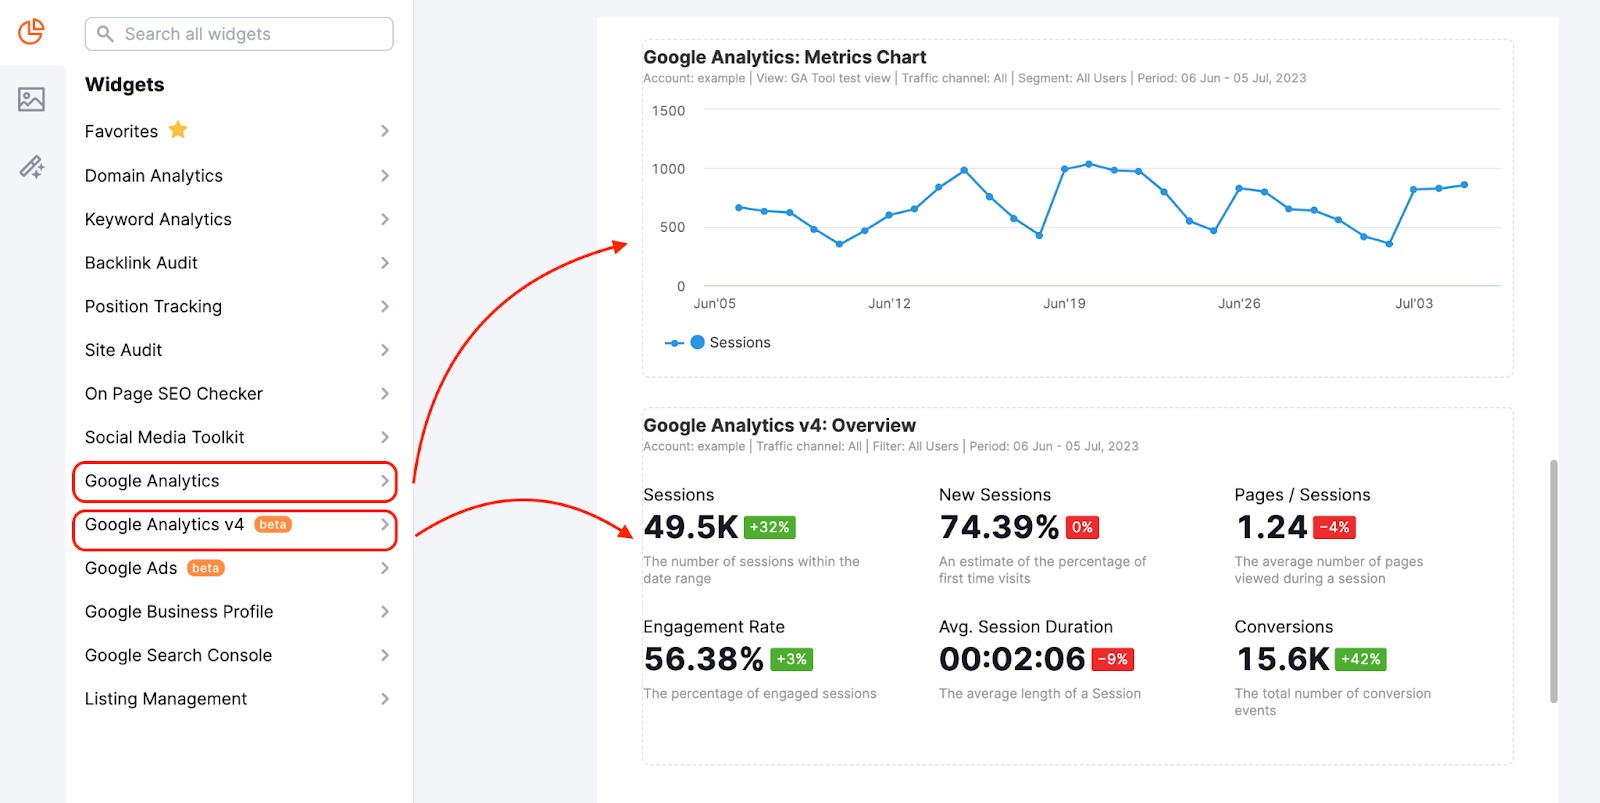Expand the Position Tracking chevron
The height and width of the screenshot is (803, 1600).
385,306
